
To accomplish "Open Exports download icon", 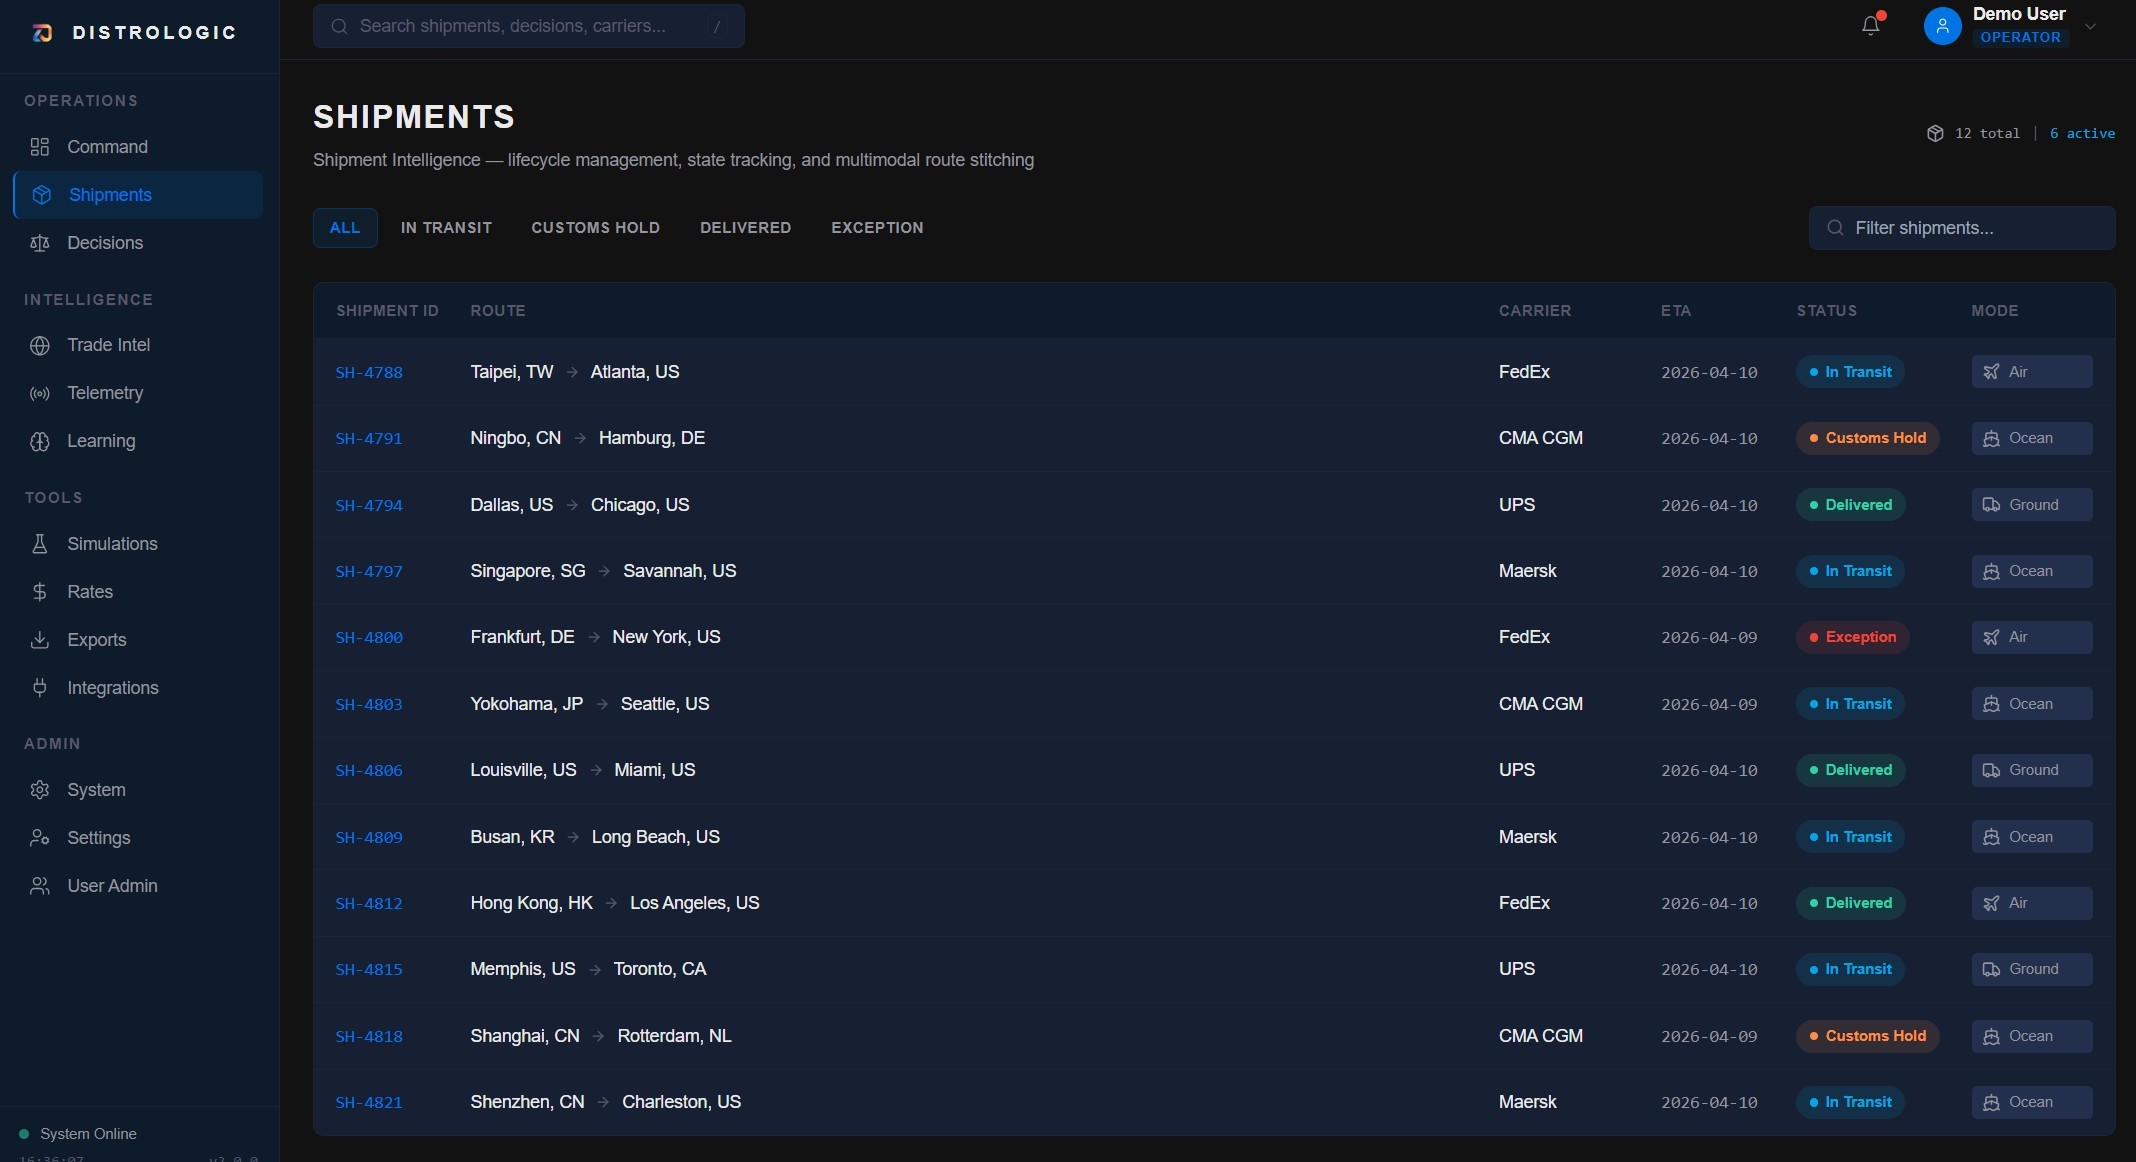I will [40, 640].
